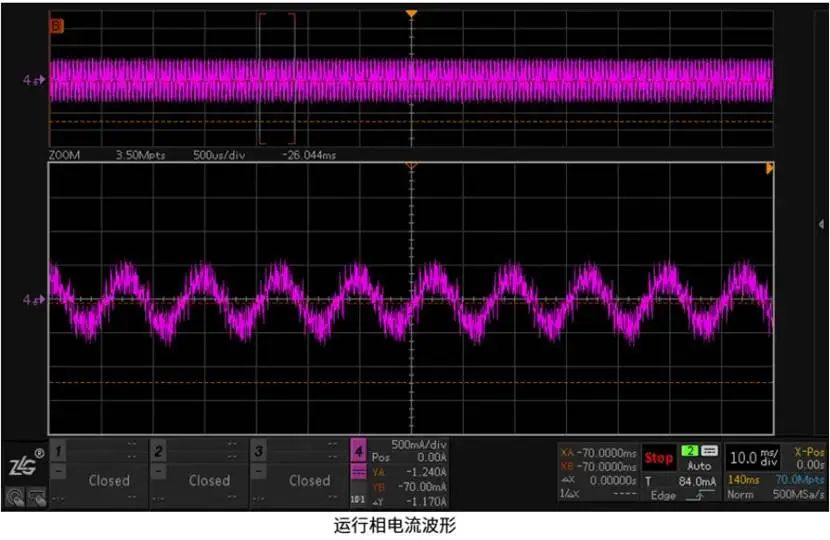This screenshot has width=830, height=540.
Task: Click the green trigger source 2 badge
Action: point(690,451)
